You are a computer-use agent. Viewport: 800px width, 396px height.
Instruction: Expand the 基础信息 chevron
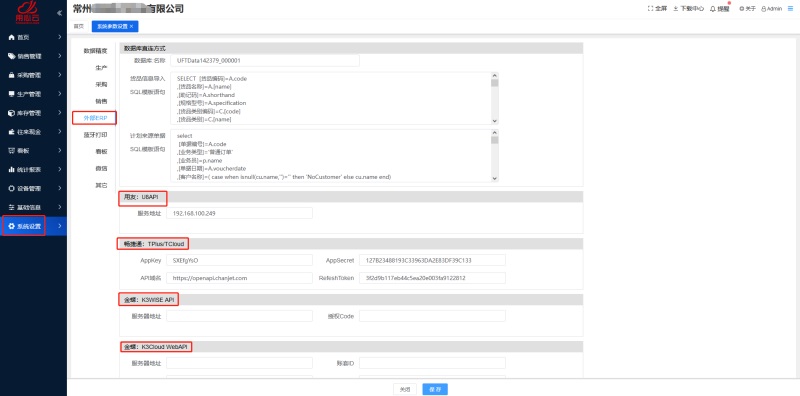(x=60, y=207)
